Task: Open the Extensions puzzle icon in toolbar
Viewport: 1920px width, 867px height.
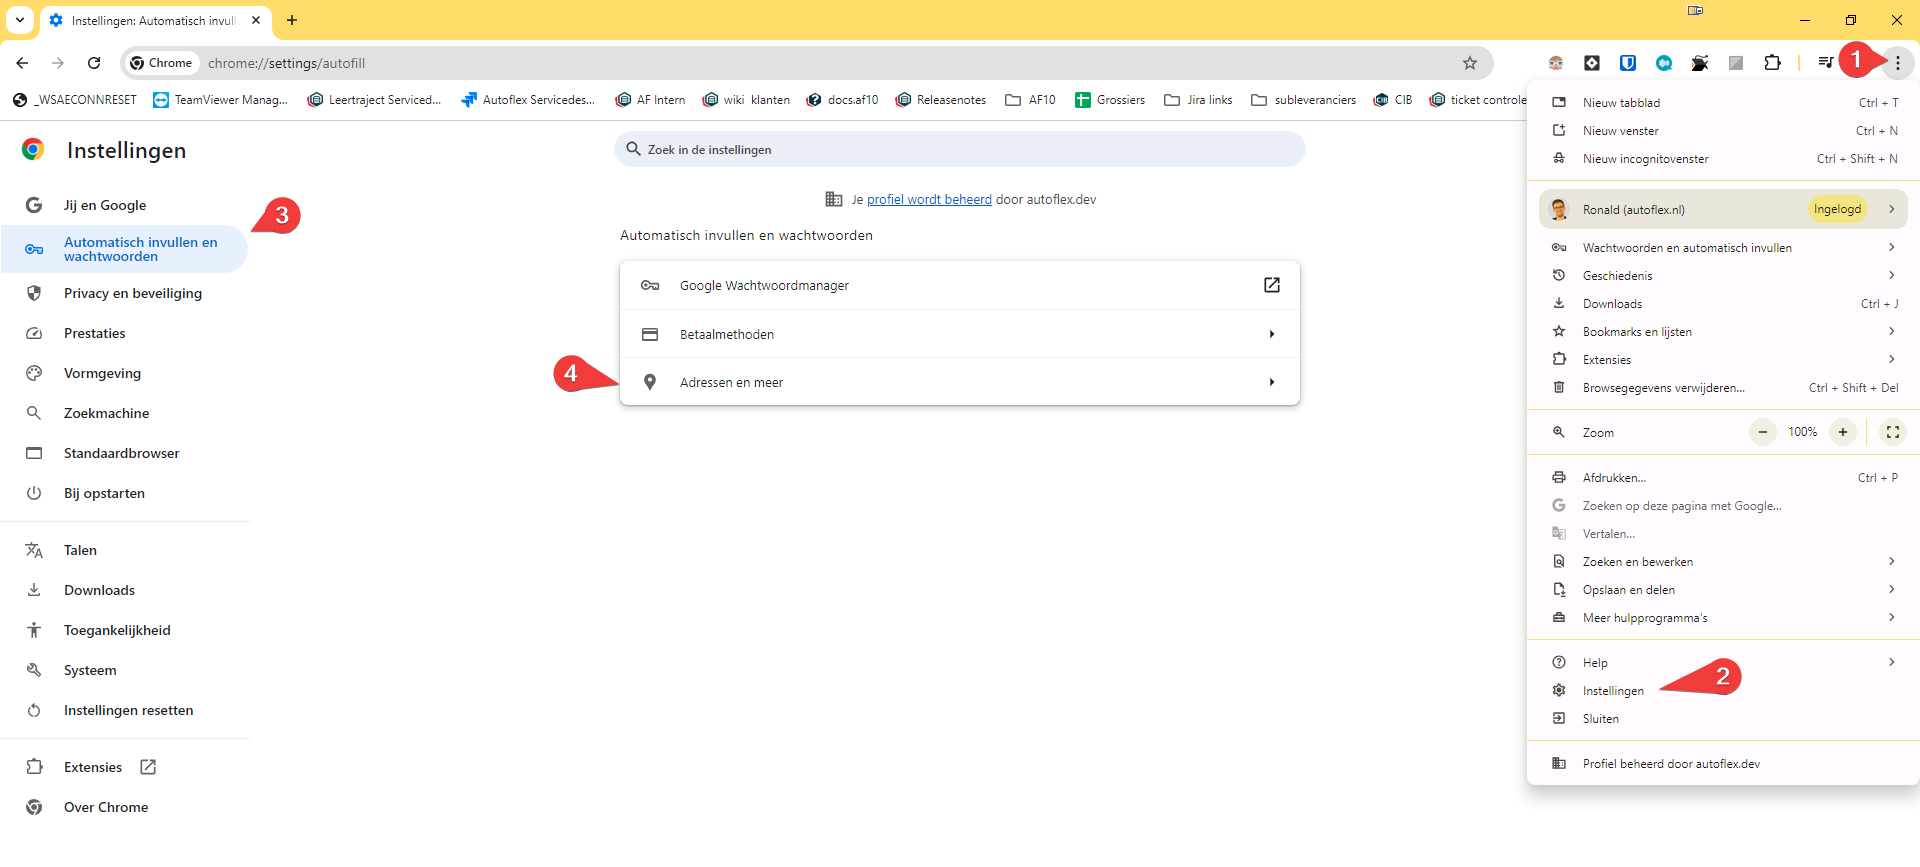Action: [1772, 63]
